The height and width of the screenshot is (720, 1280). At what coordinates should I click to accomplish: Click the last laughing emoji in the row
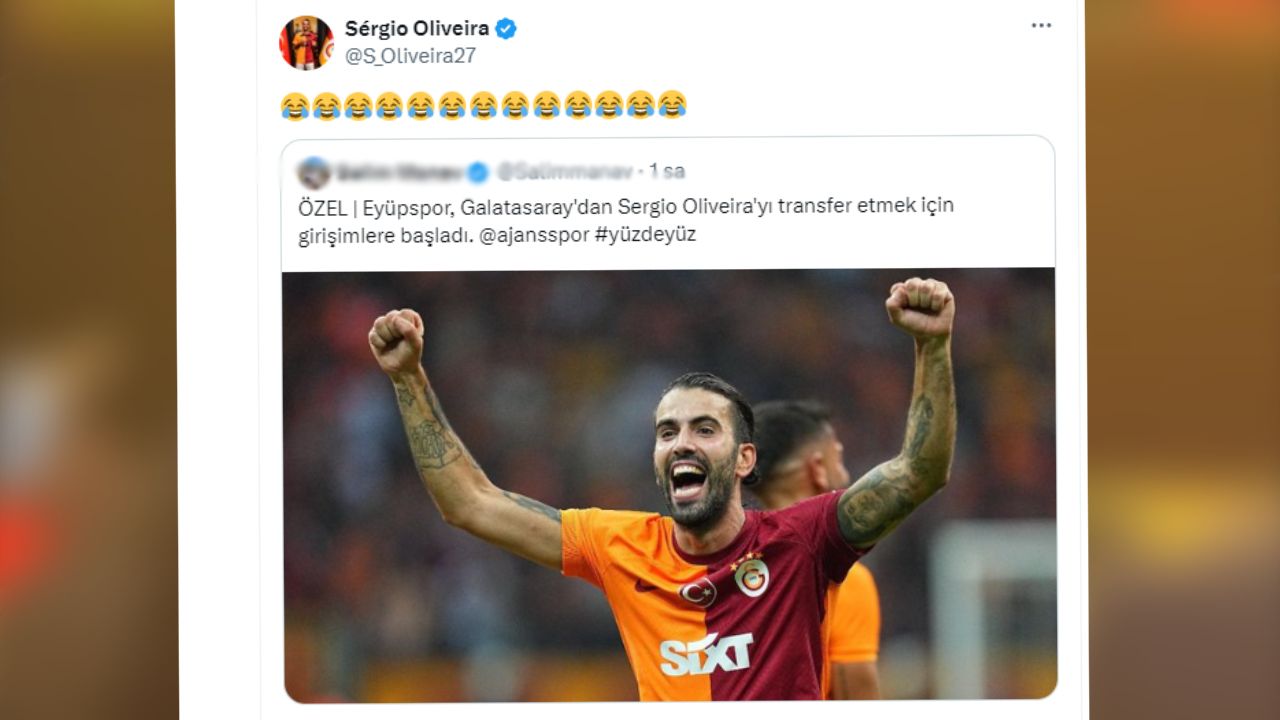click(672, 105)
